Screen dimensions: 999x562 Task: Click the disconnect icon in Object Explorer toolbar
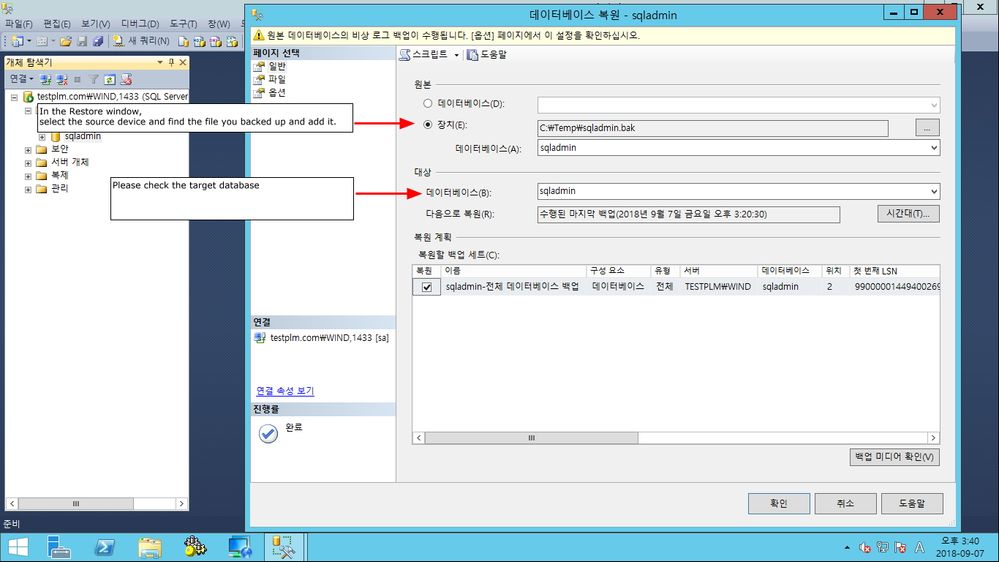62,80
